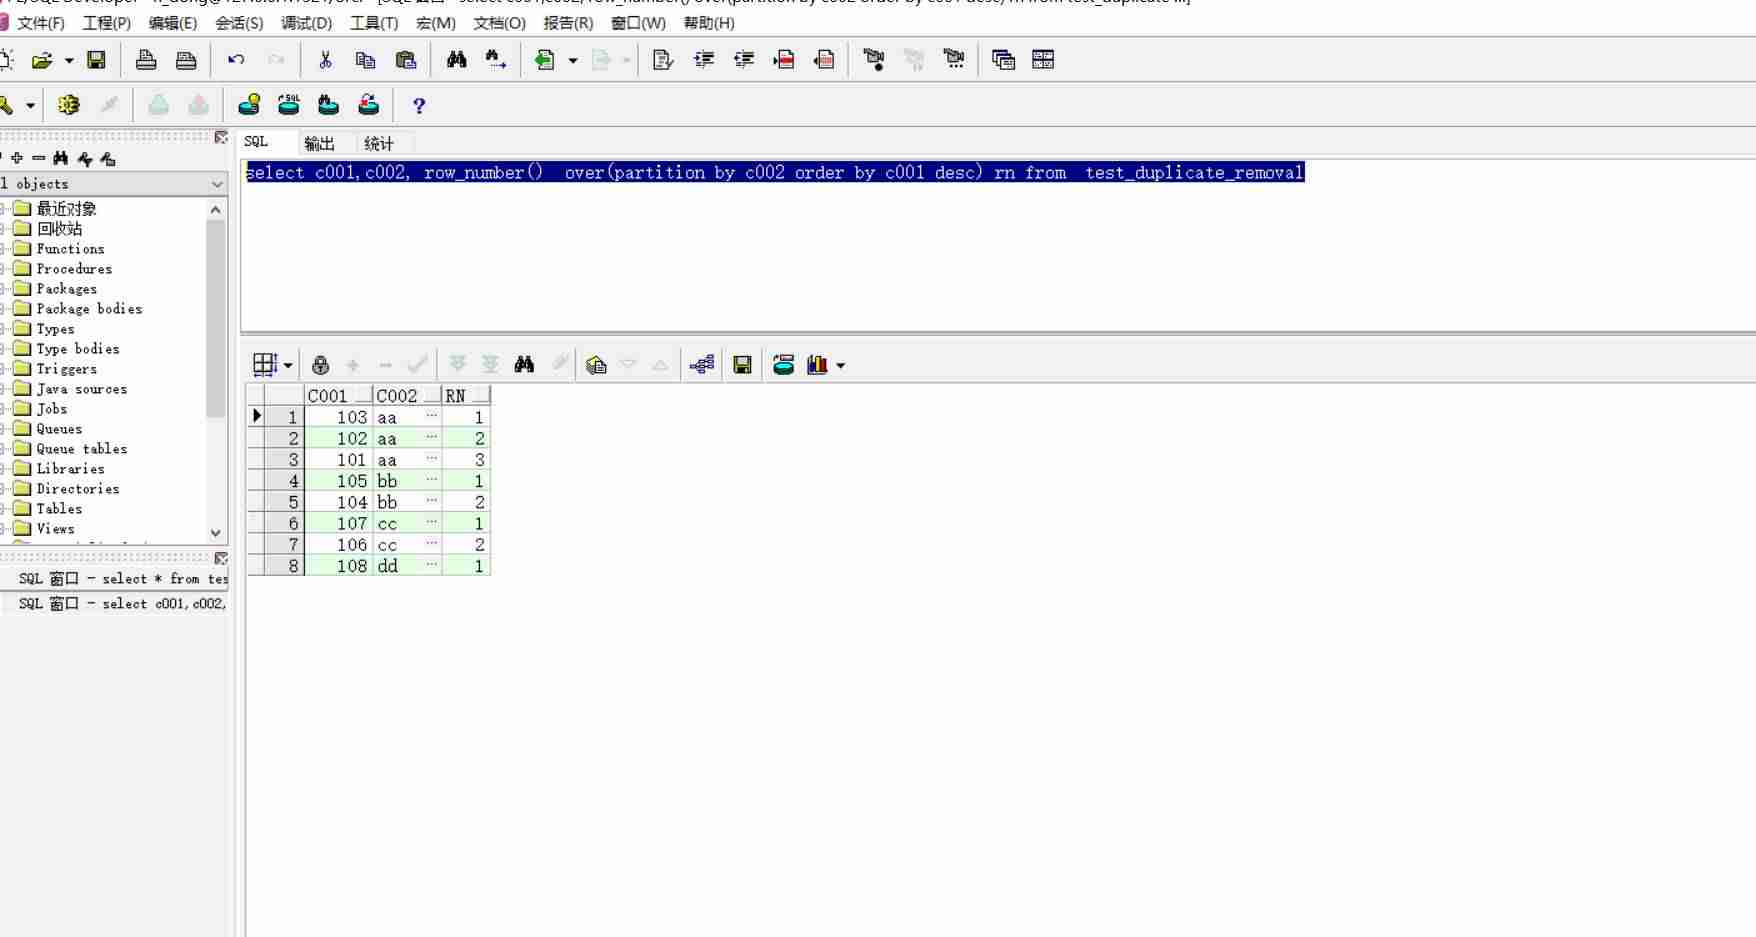Open the chart icon dropdown arrow
1756x937 pixels.
click(x=840, y=366)
